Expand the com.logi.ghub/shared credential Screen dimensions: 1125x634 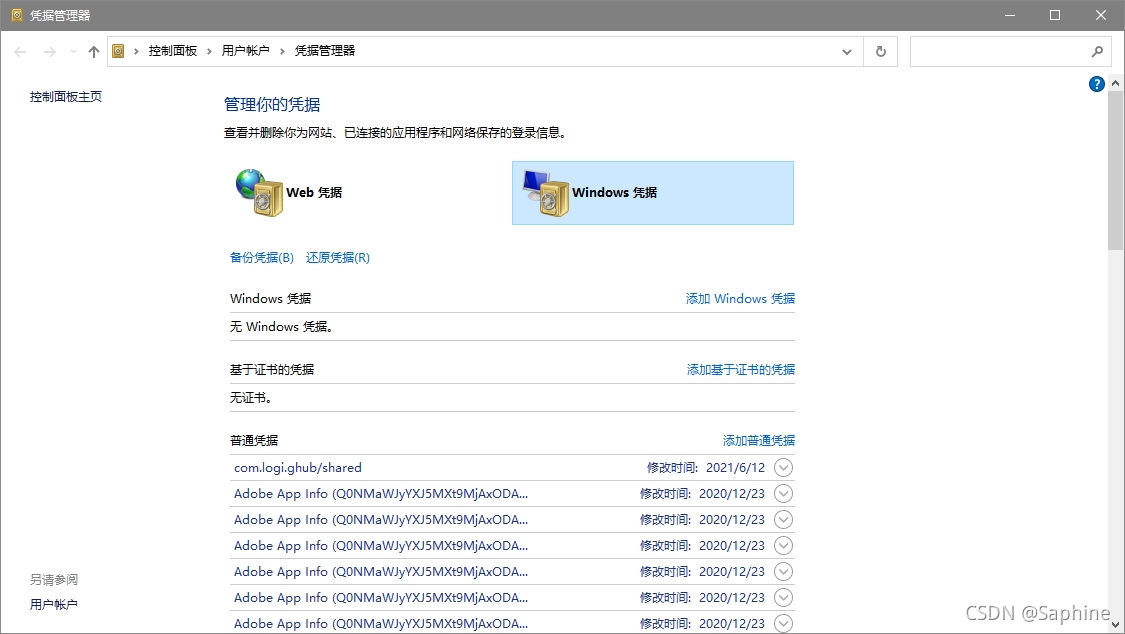(x=783, y=468)
